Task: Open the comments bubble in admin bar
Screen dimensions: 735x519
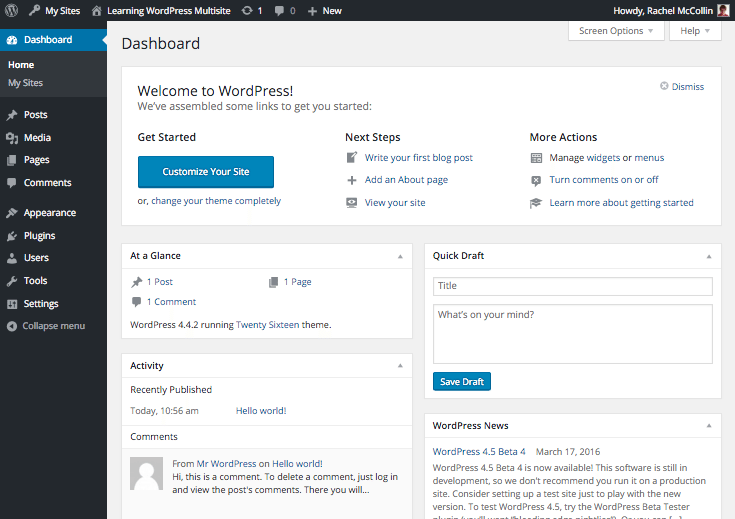Action: 279,11
